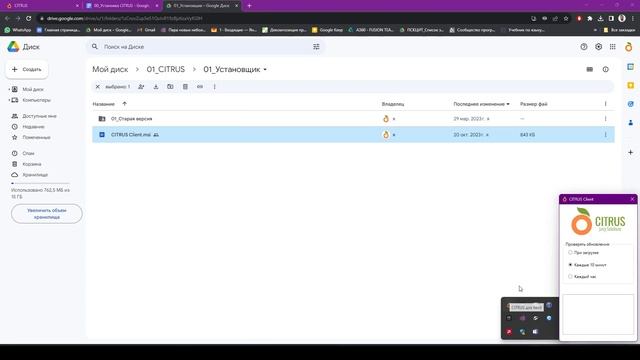Click the Создать button
640x360 pixels.
coord(27,69)
